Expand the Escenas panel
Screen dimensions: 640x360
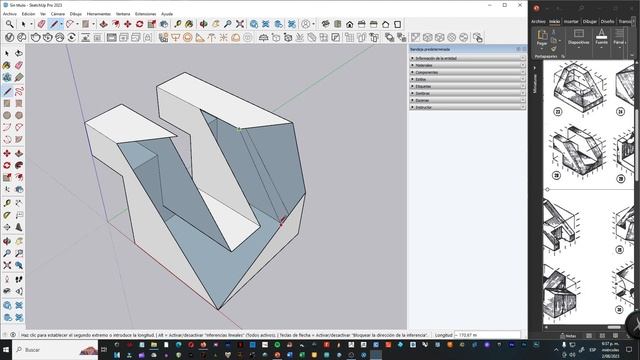point(467,100)
